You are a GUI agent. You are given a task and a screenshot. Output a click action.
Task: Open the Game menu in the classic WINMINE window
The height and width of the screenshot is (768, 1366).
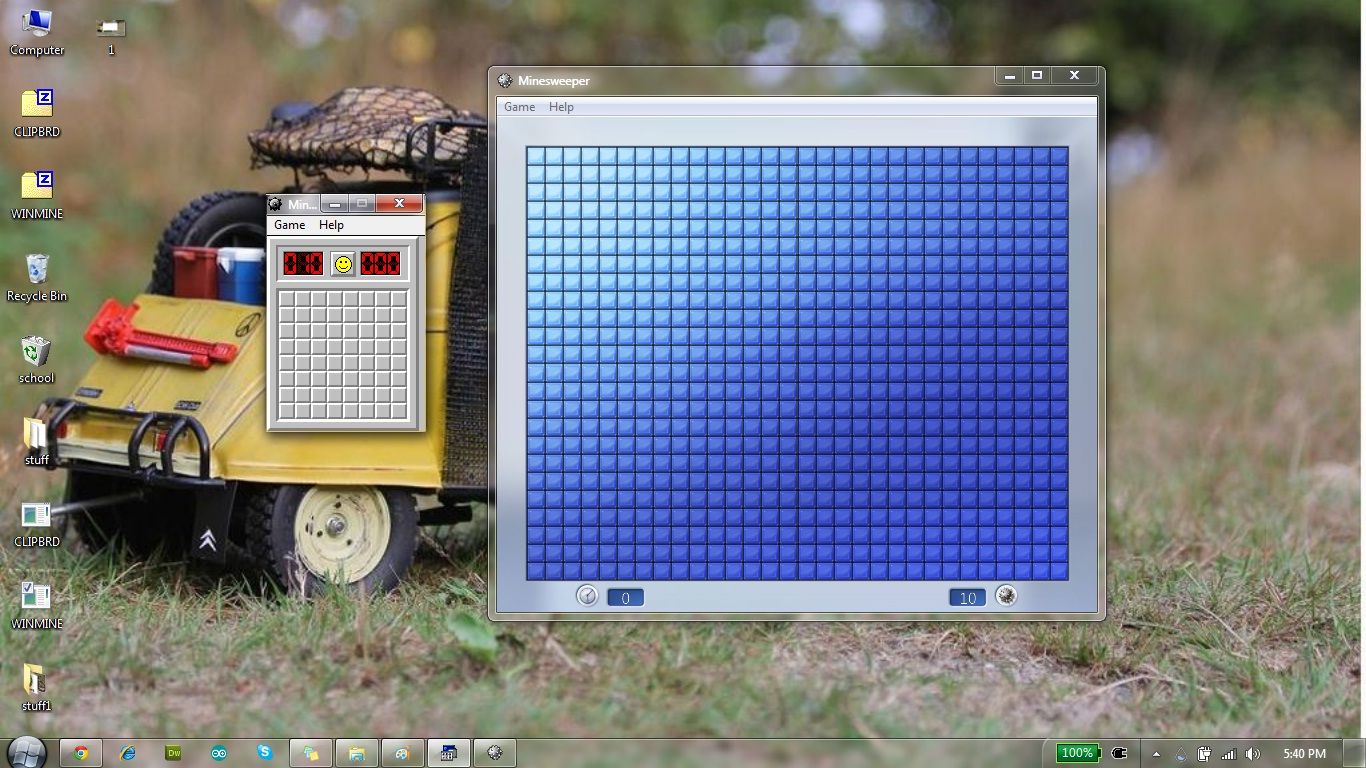pos(289,225)
